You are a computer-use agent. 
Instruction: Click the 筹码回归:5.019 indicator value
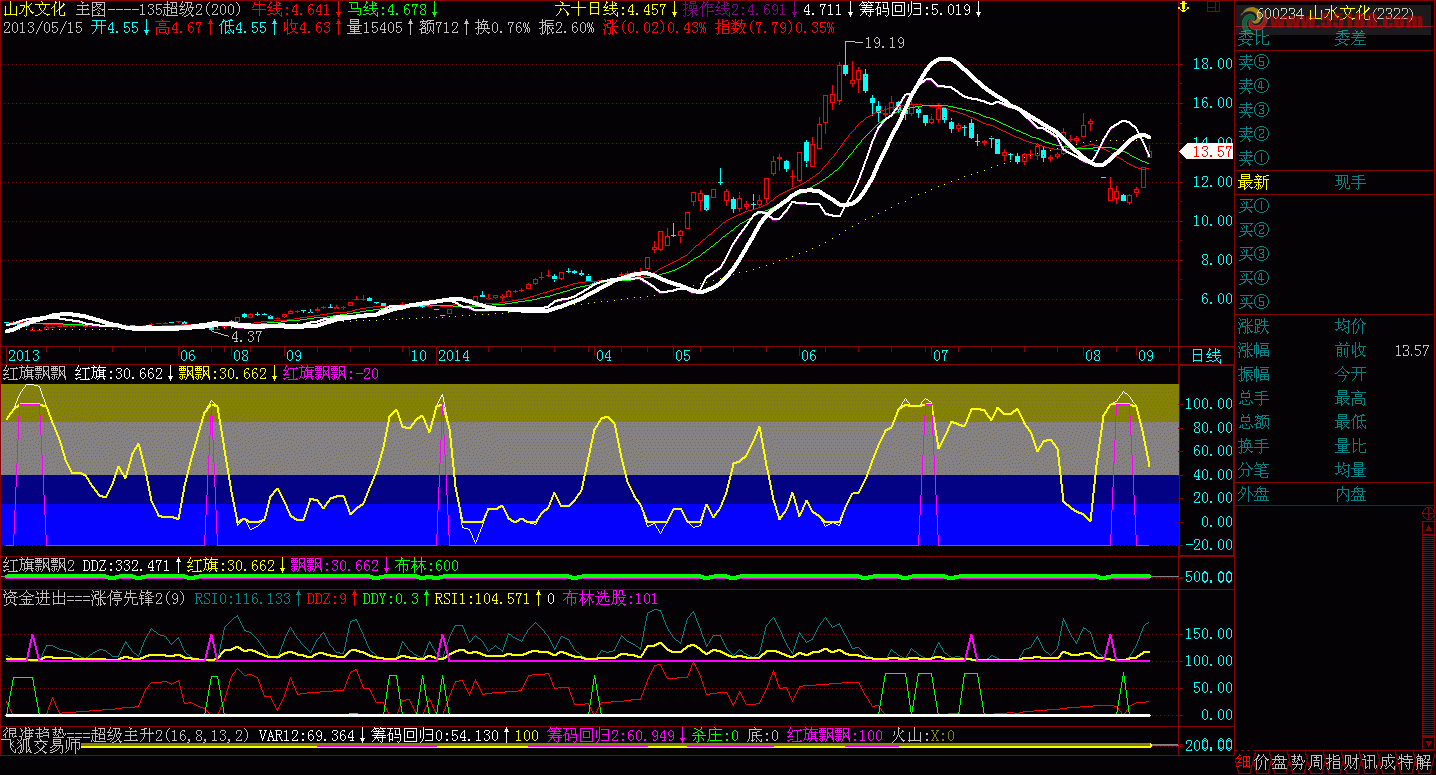tap(915, 9)
